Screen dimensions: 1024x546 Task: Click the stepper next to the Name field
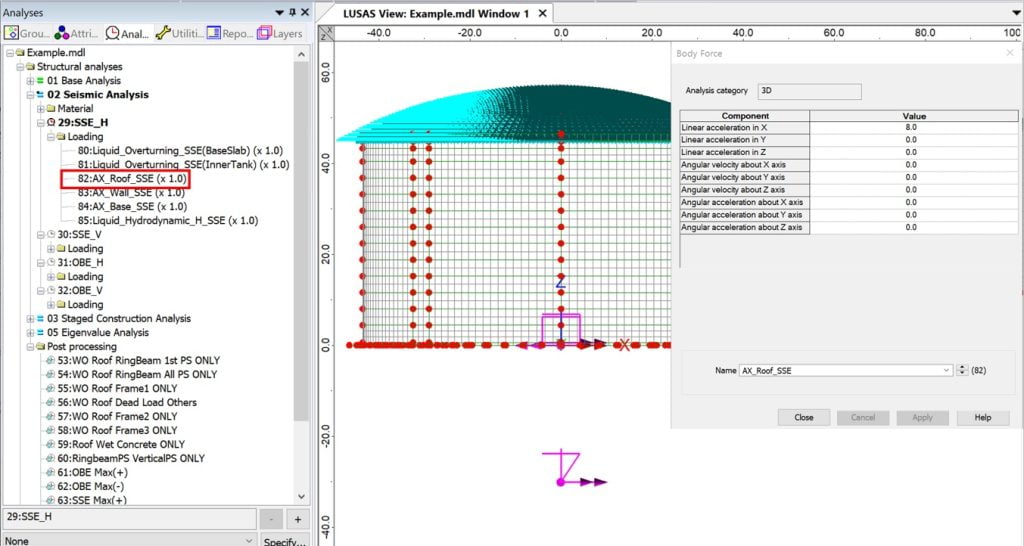point(962,370)
